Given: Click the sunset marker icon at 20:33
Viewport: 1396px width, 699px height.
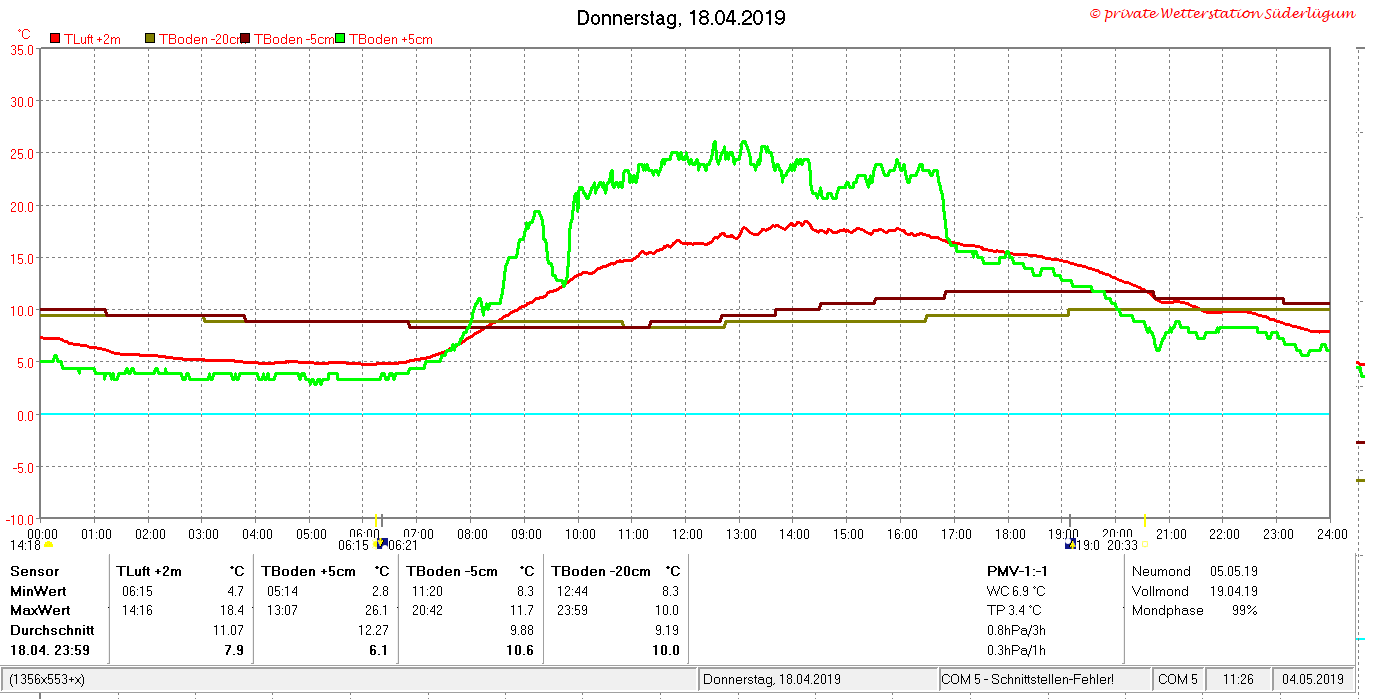Looking at the screenshot, I should (1144, 545).
